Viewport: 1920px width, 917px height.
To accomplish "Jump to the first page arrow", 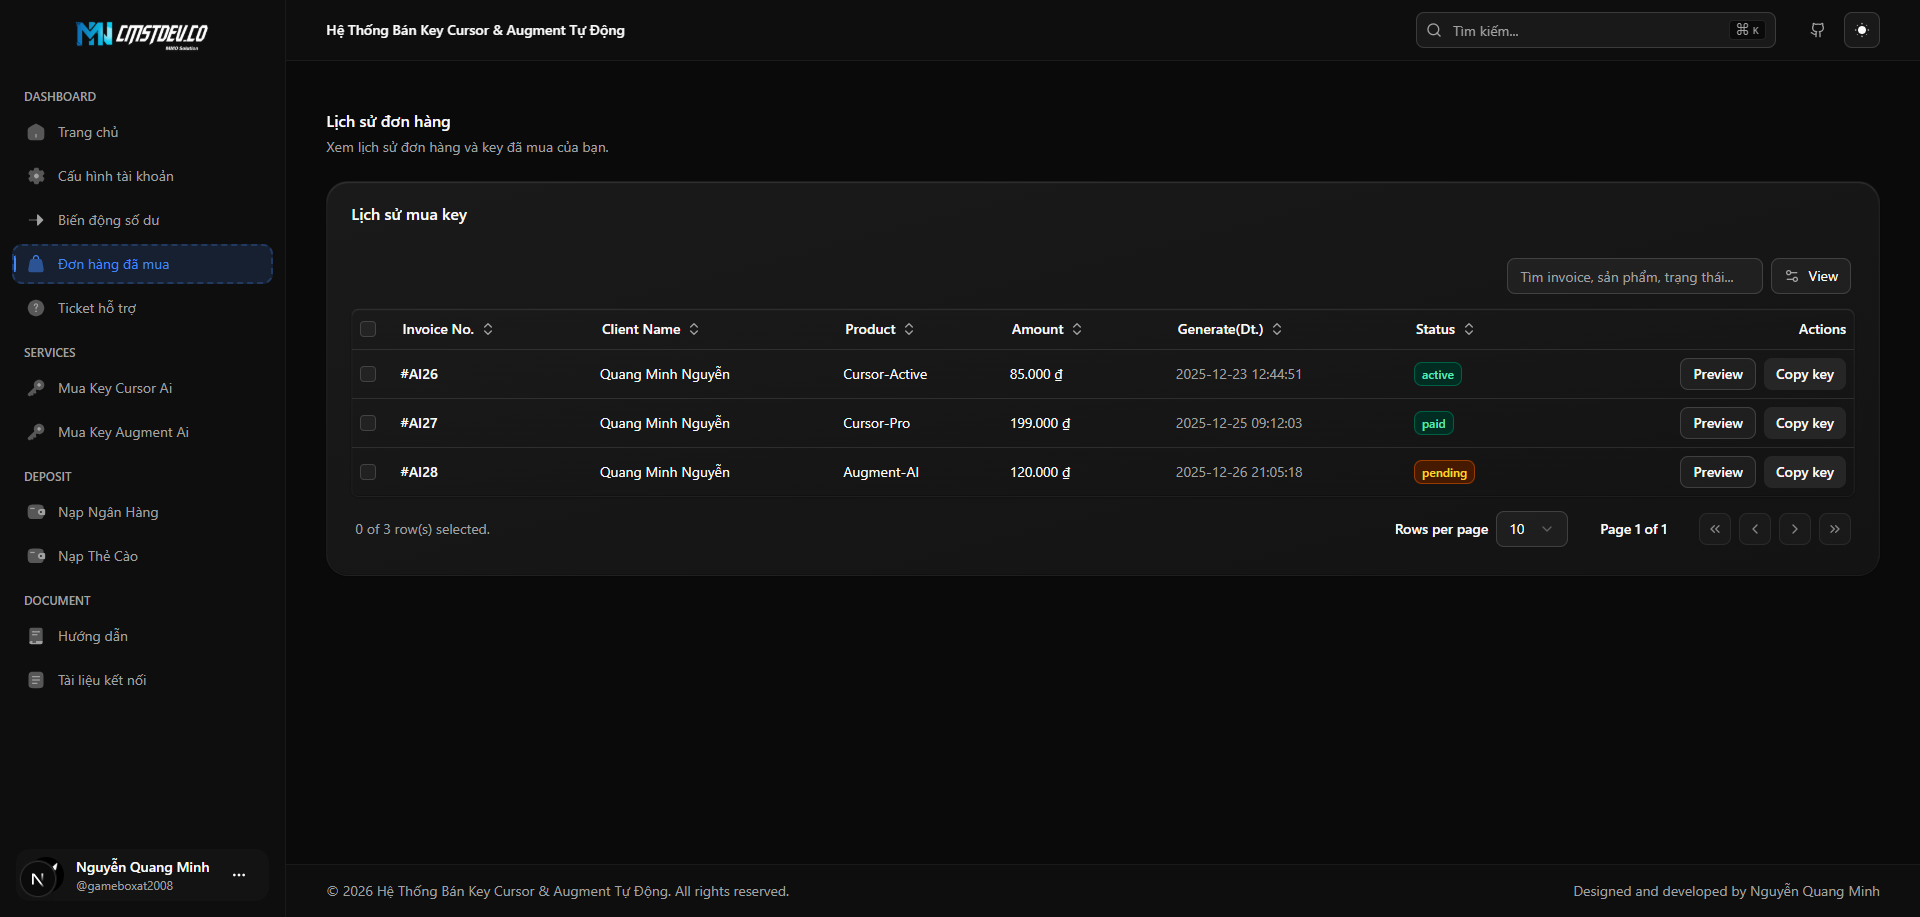I will (1714, 529).
